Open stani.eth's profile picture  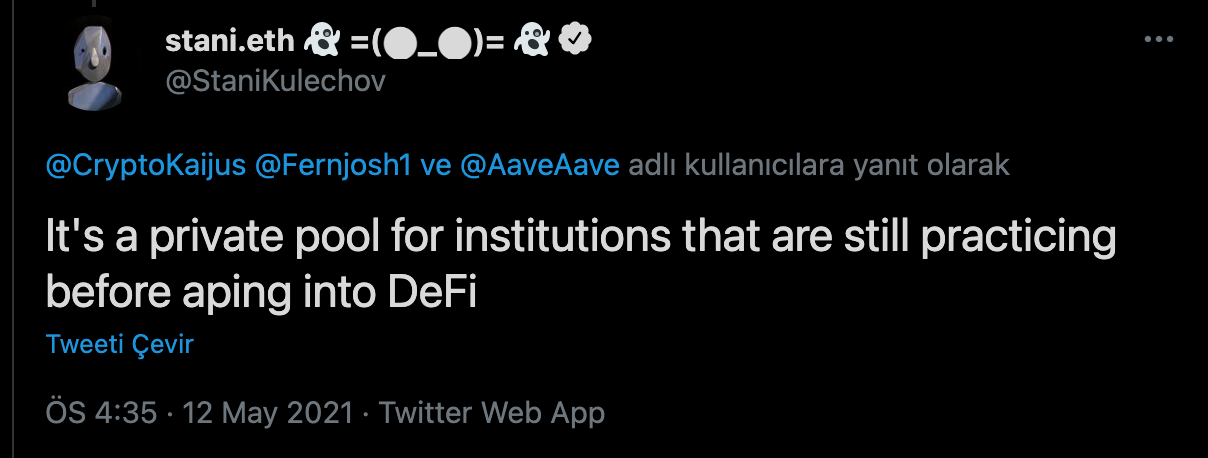tap(92, 67)
